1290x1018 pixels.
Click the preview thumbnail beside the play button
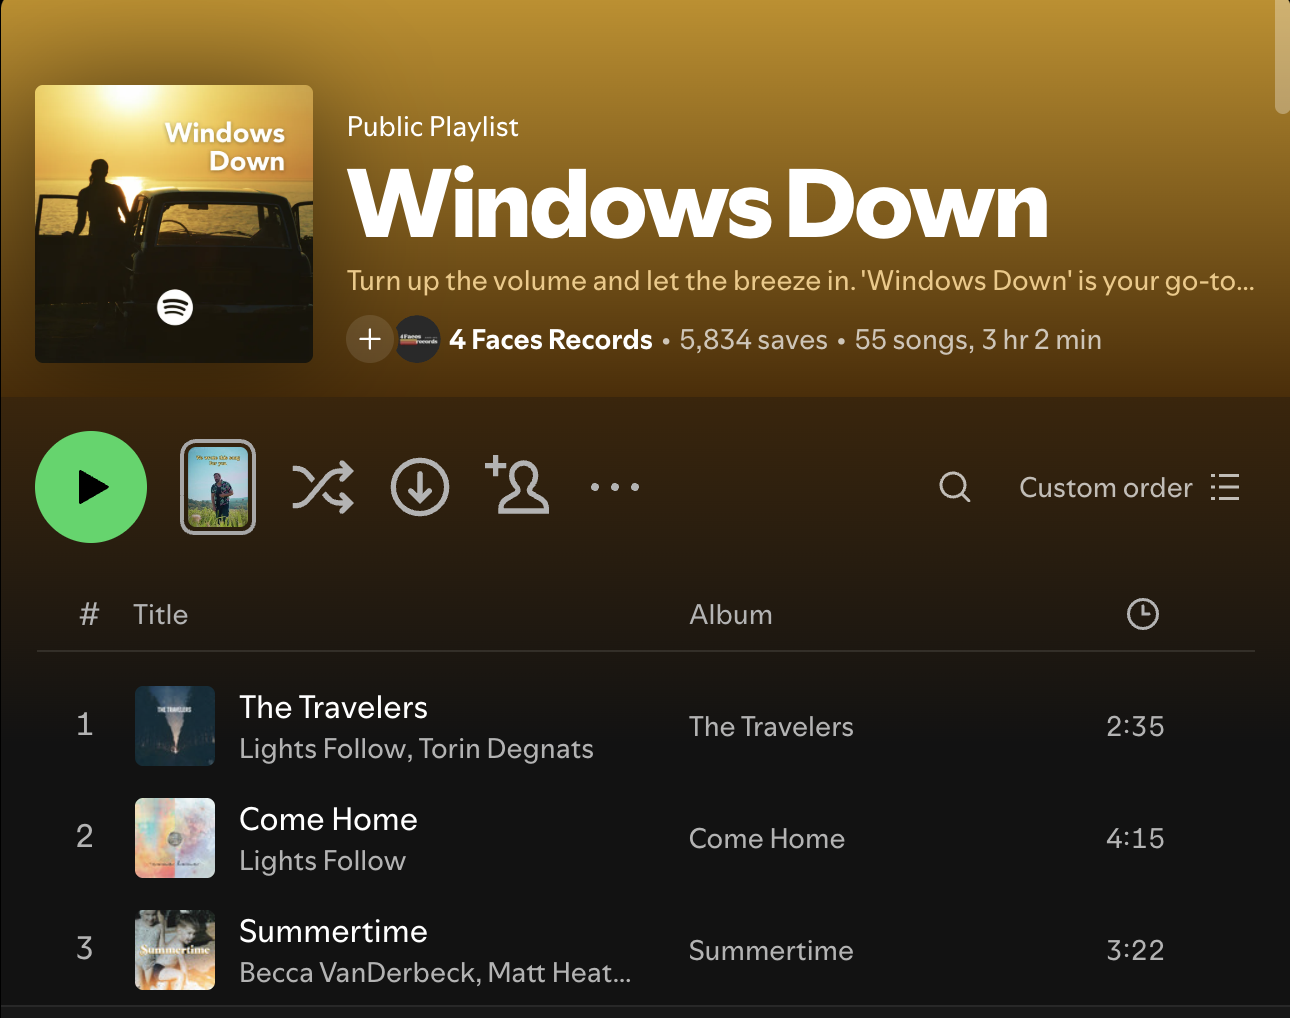pos(218,487)
